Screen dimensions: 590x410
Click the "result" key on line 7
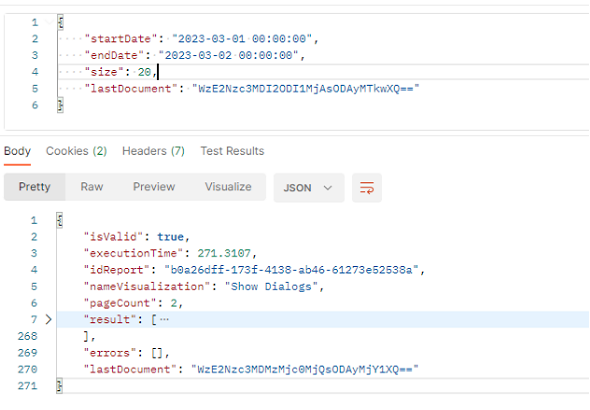click(110, 320)
